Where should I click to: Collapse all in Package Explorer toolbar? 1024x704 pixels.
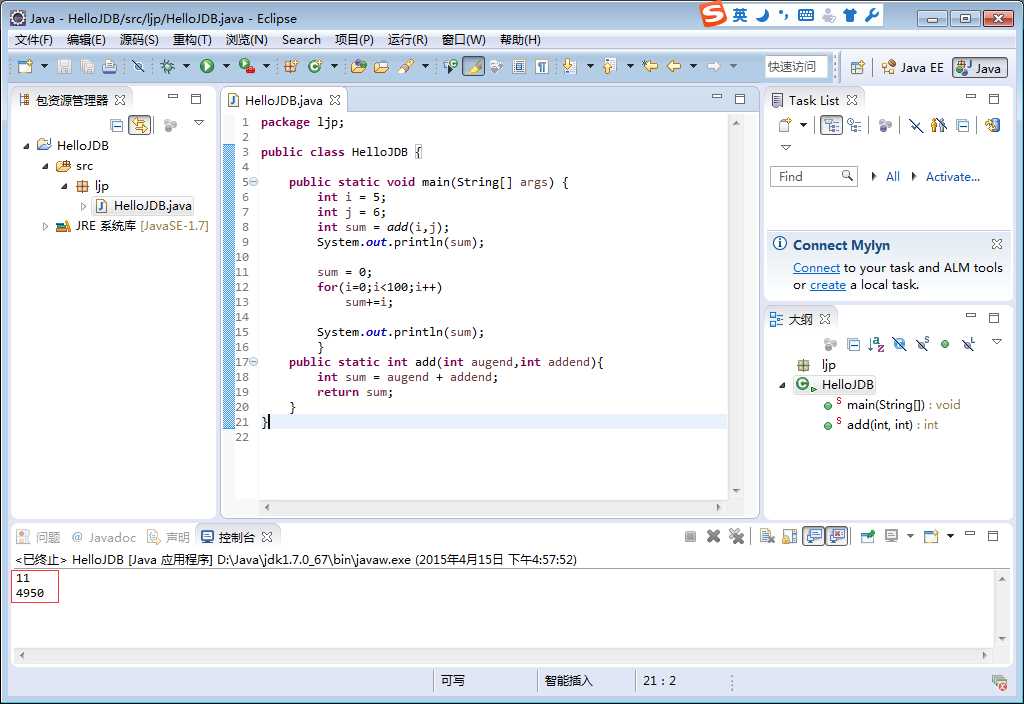pos(117,125)
